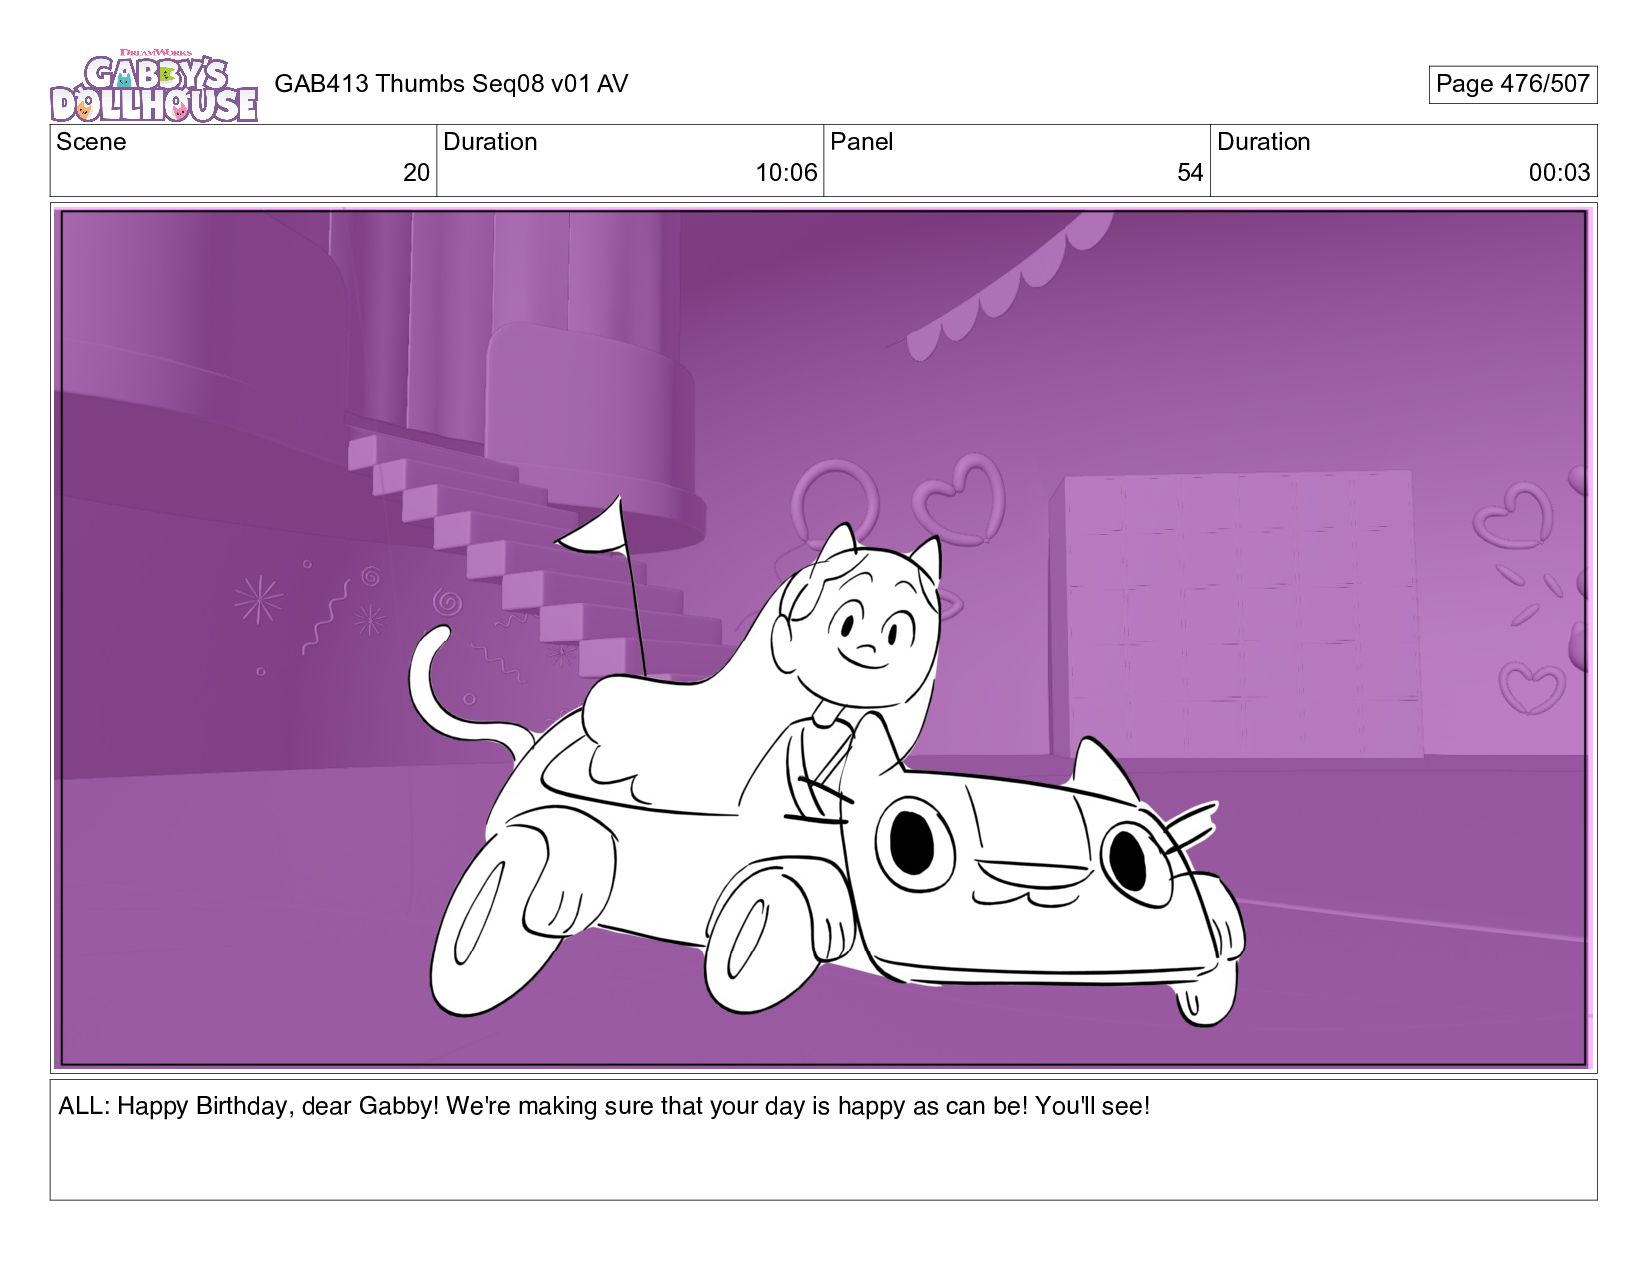
Task: Select the scene number '20'
Action: (416, 173)
